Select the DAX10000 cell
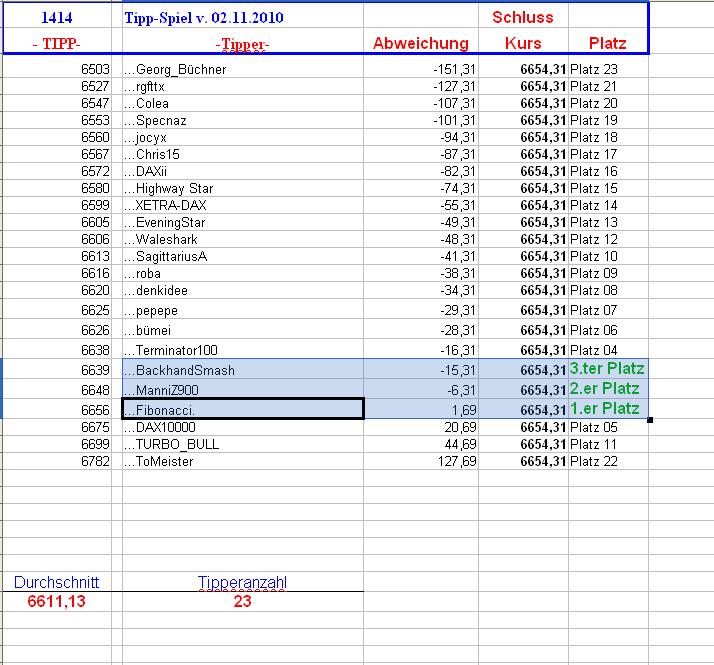The width and height of the screenshot is (714, 665). (243, 427)
